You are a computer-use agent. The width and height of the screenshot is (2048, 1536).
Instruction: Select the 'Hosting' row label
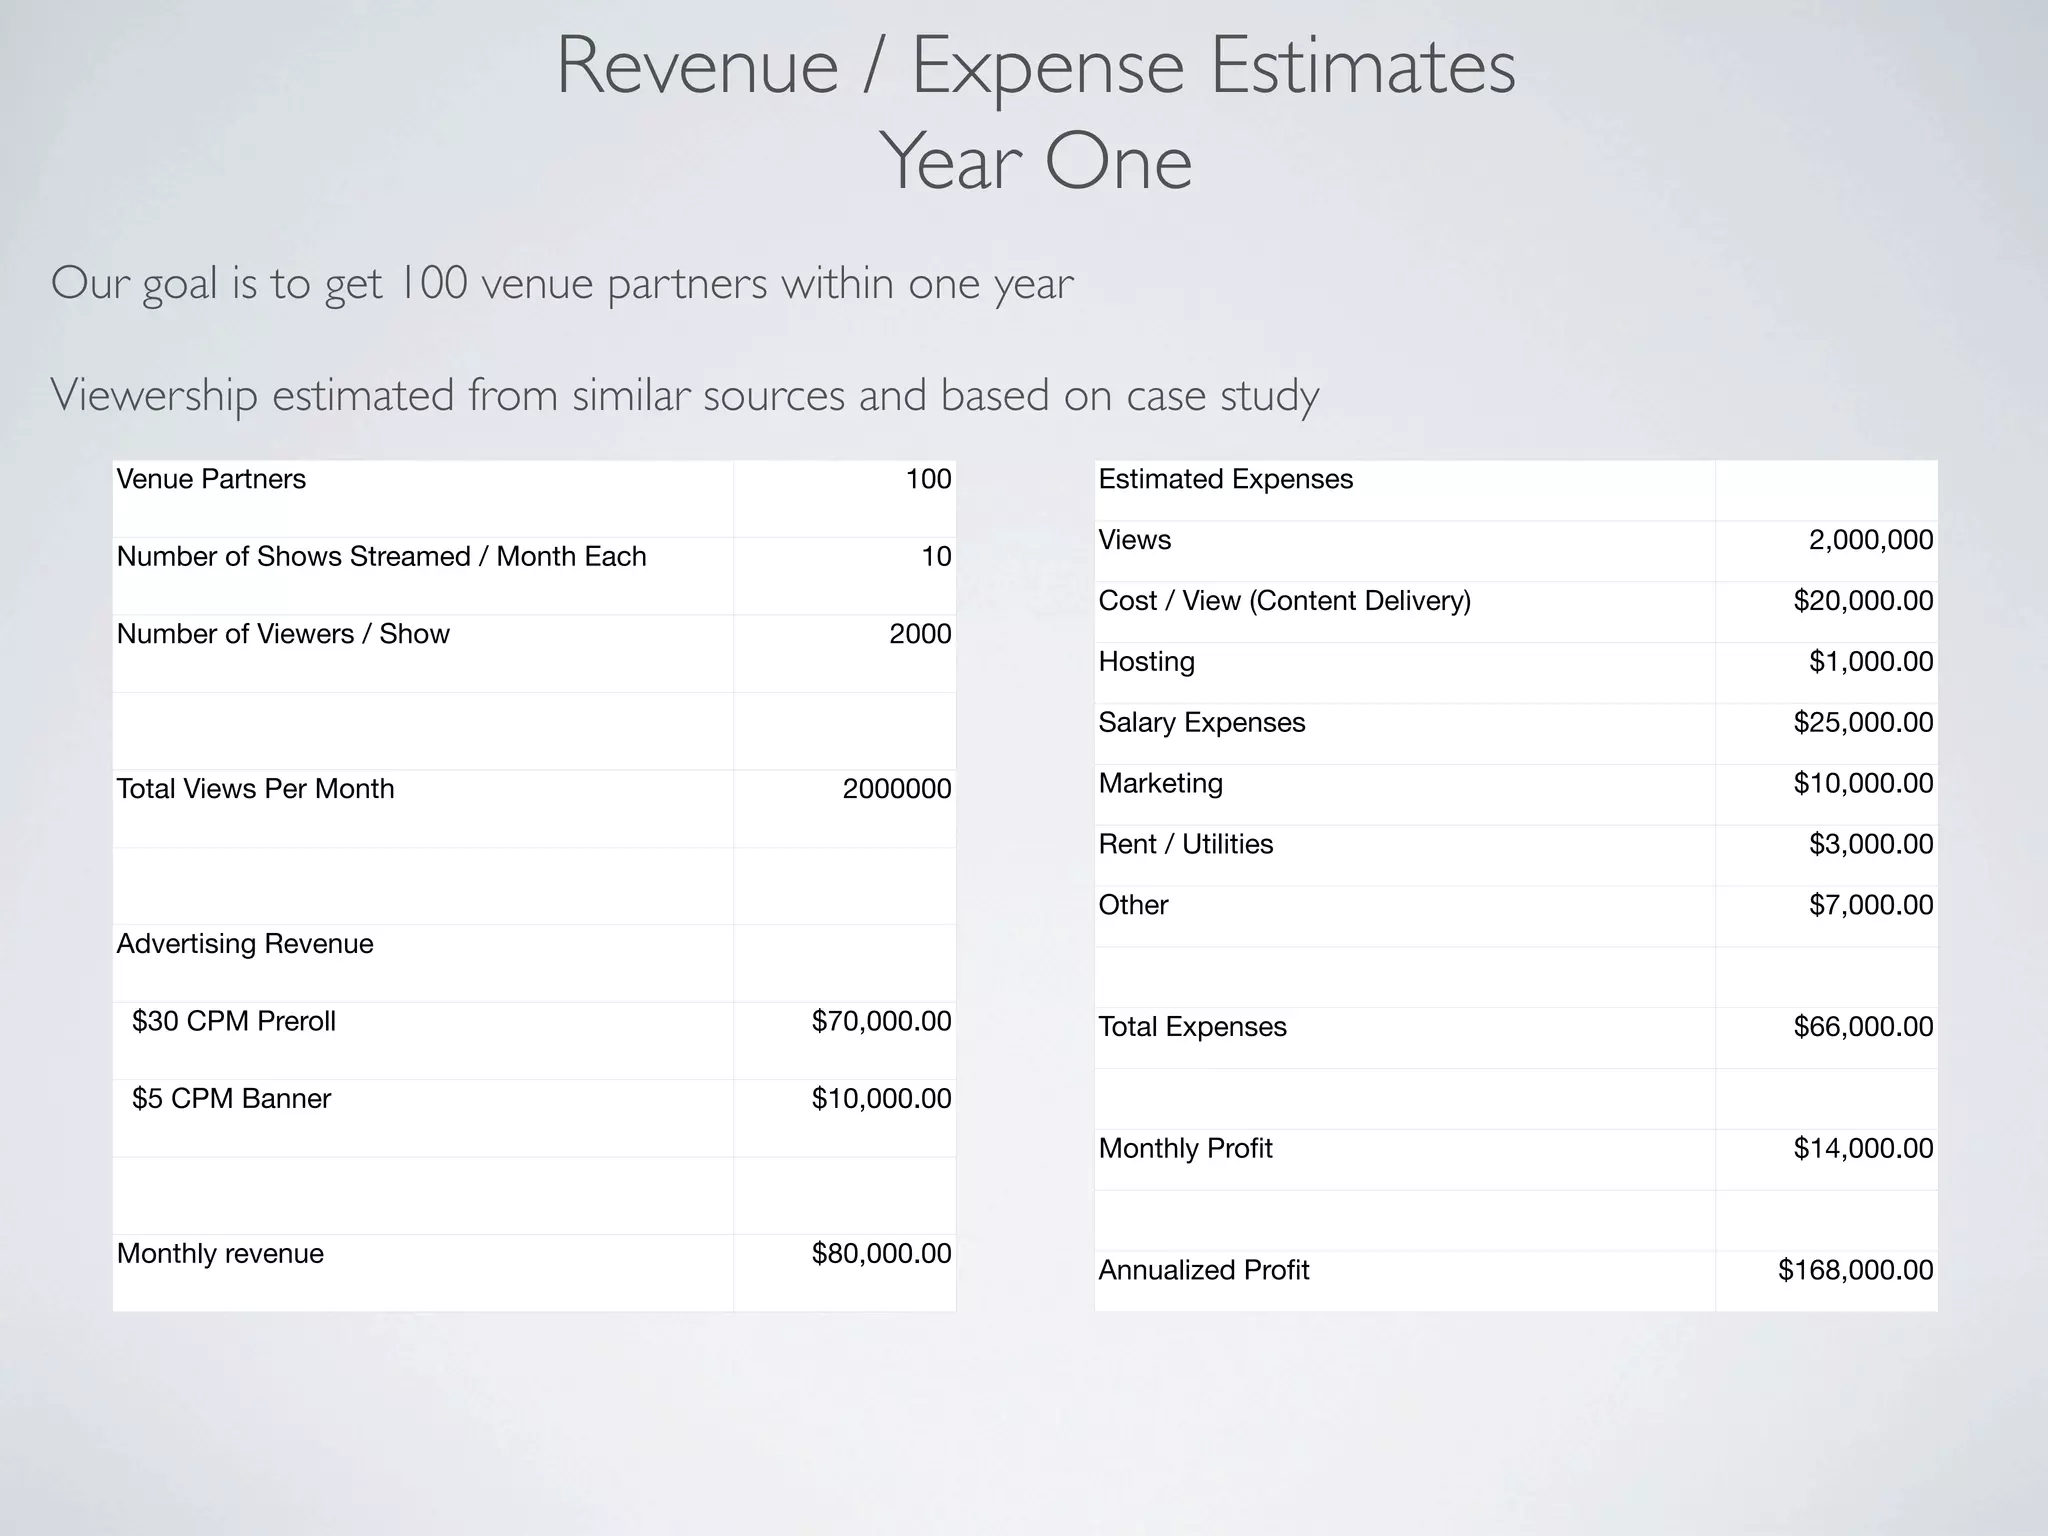coord(1146,662)
